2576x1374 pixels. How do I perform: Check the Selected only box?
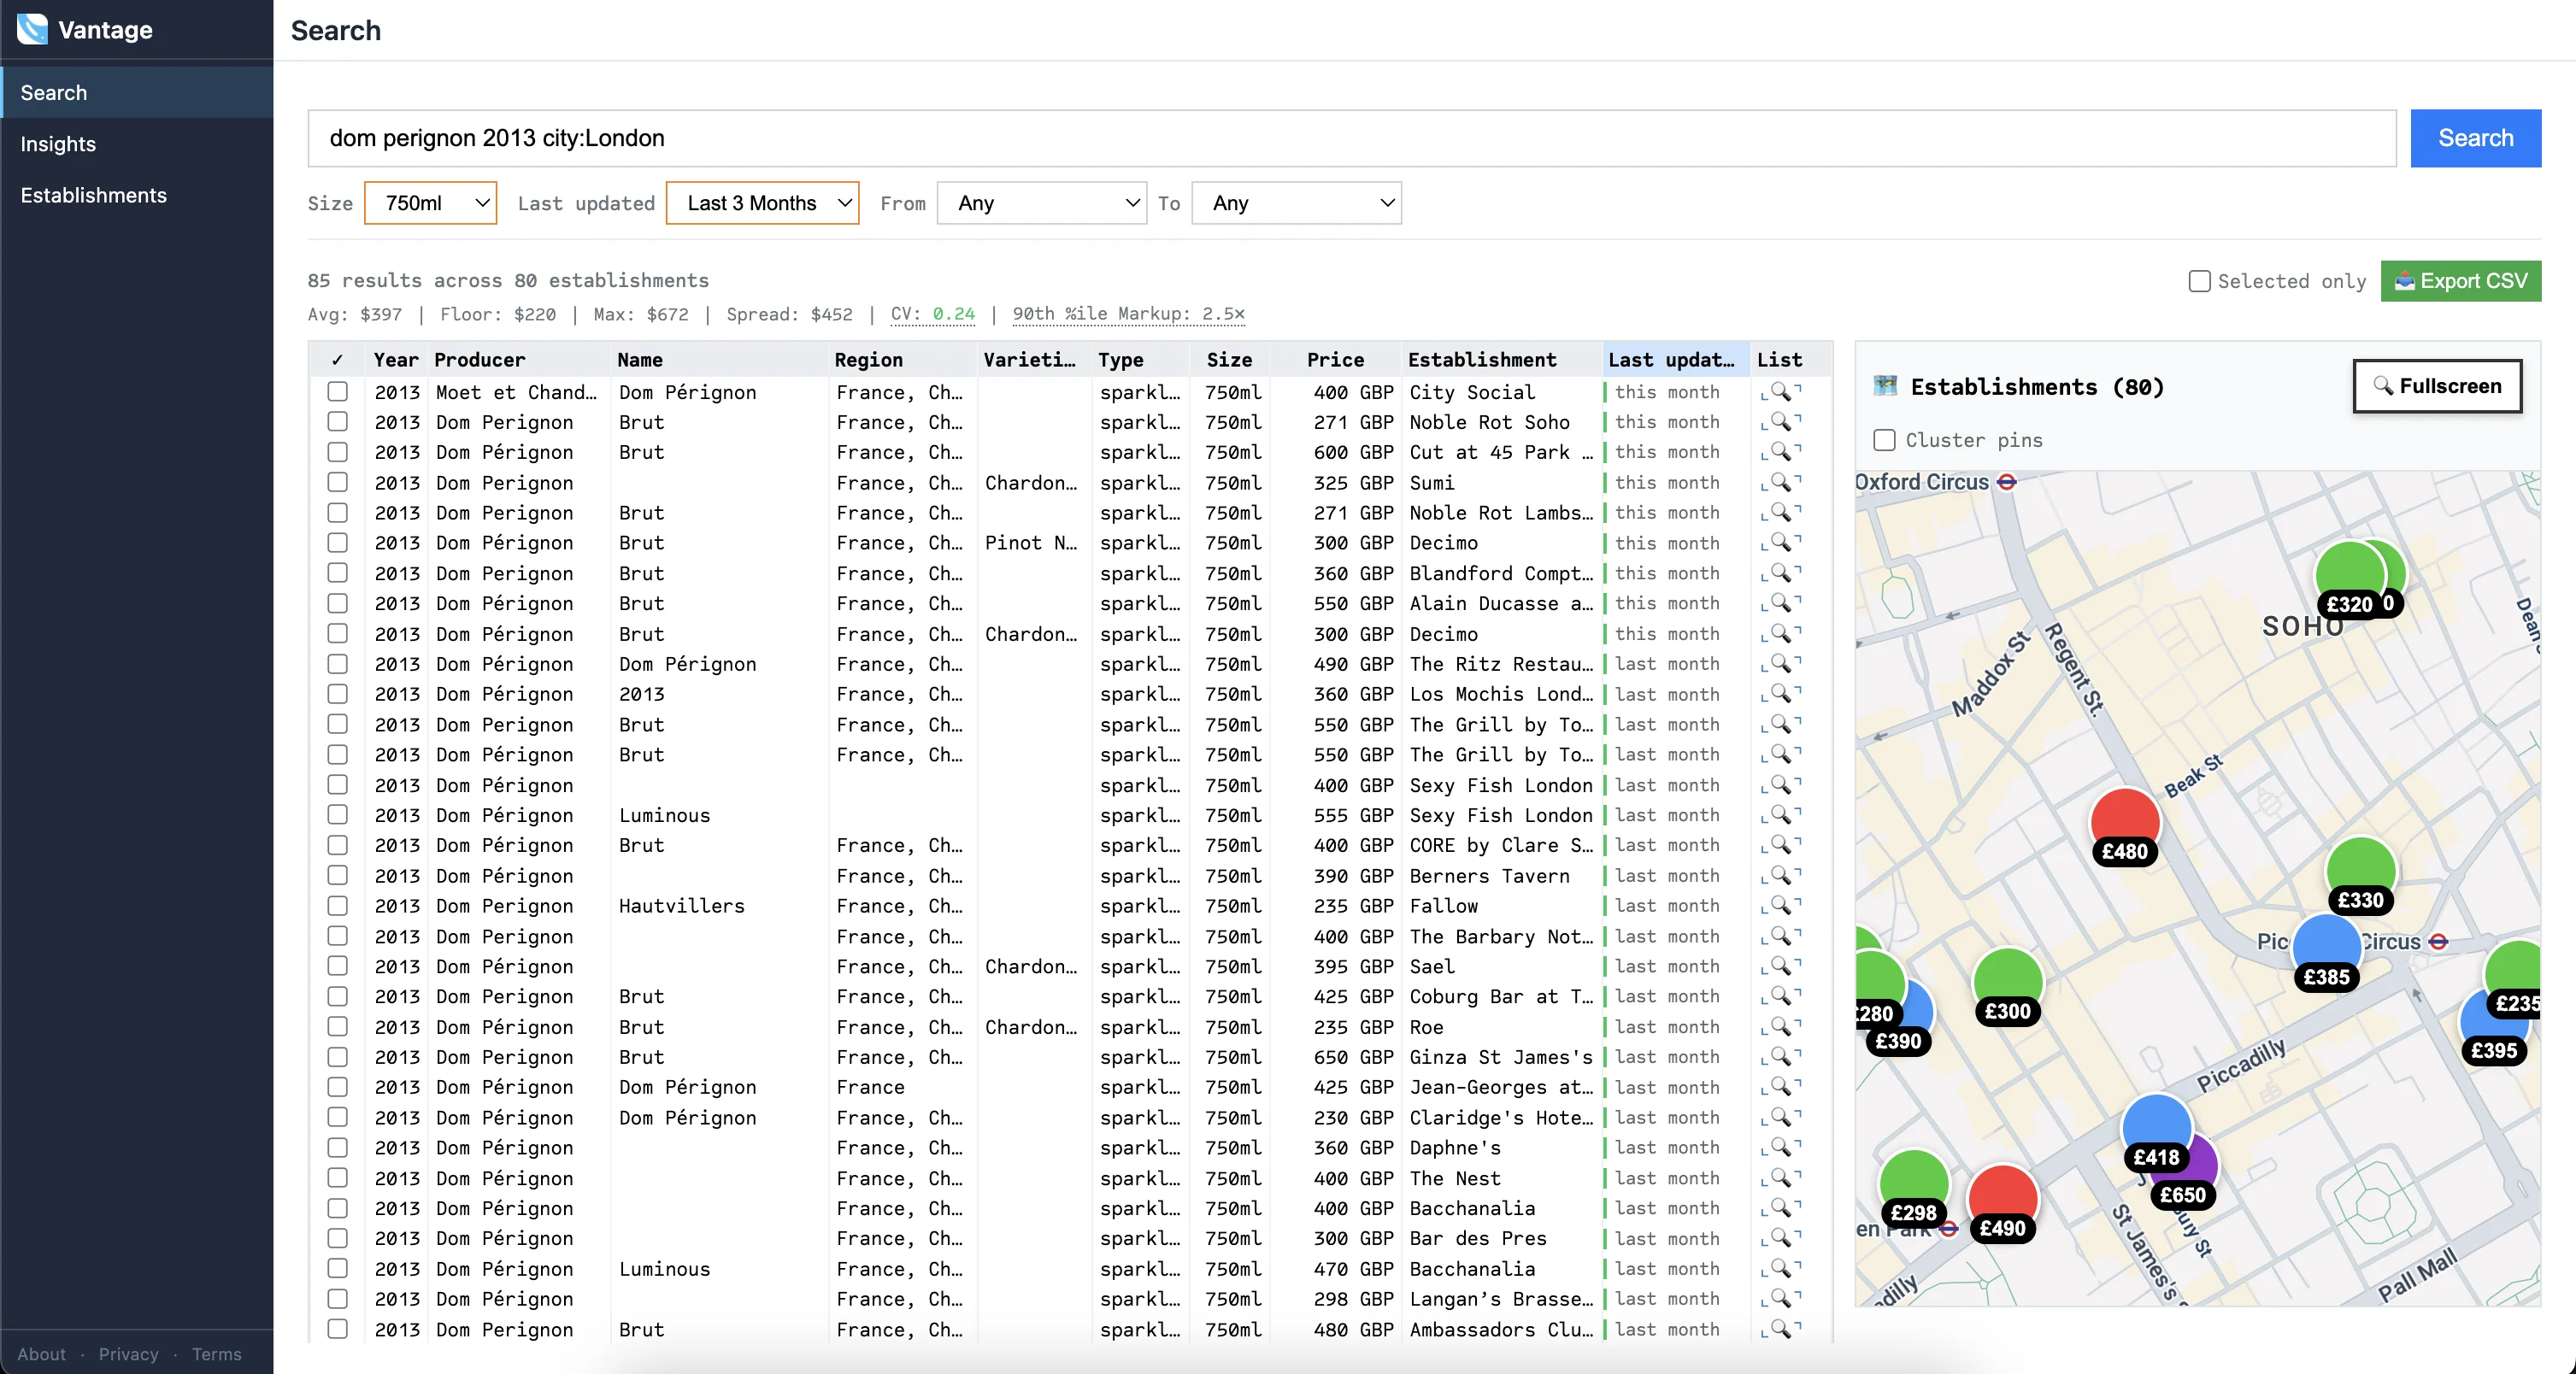2199,281
